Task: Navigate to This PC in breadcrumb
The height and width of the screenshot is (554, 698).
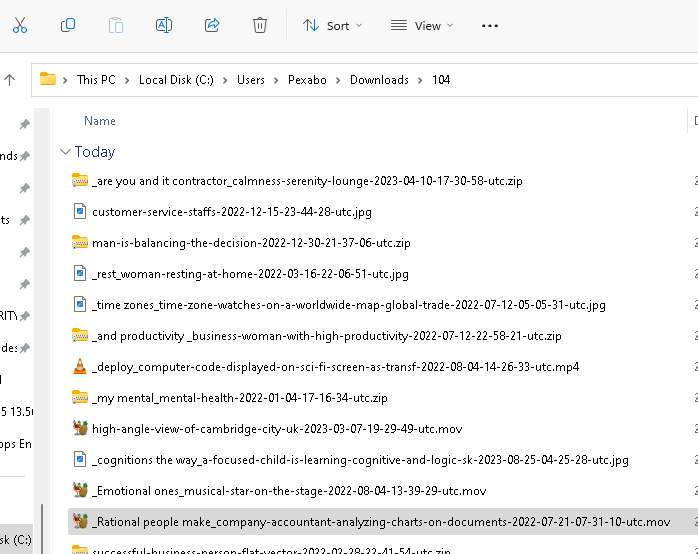Action: [96, 80]
